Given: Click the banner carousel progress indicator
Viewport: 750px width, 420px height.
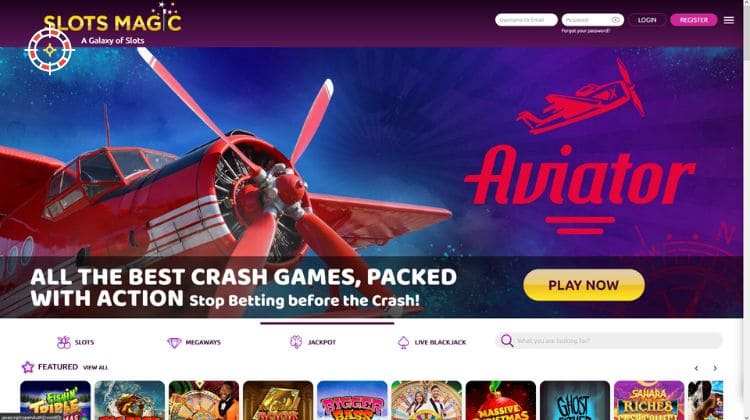Looking at the screenshot, I should pyautogui.click(x=327, y=323).
